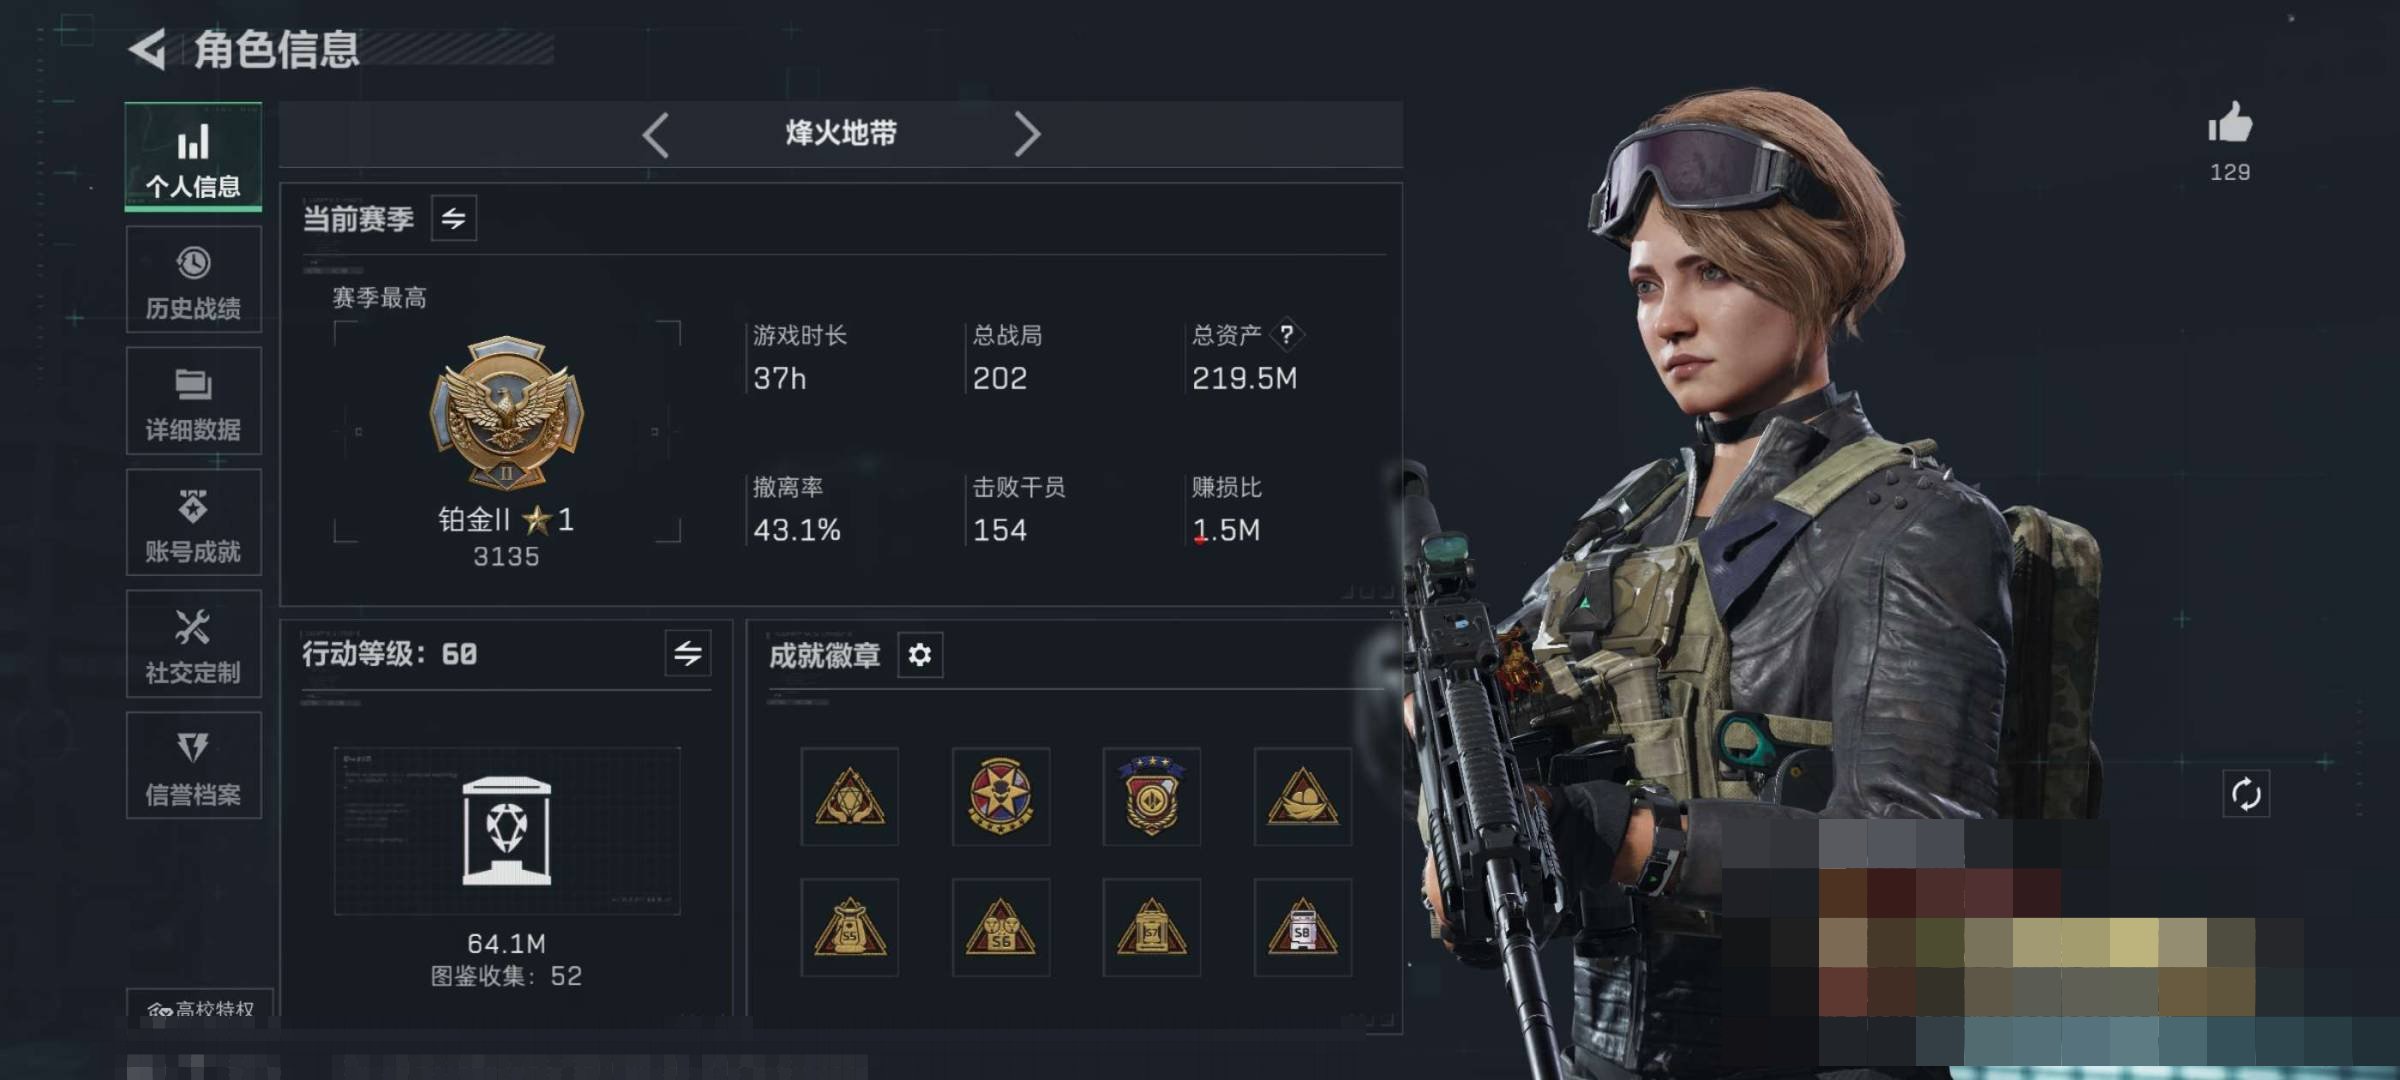This screenshot has width=2400, height=1080.
Task: Open the 历史战绩 tab
Action: 193,279
